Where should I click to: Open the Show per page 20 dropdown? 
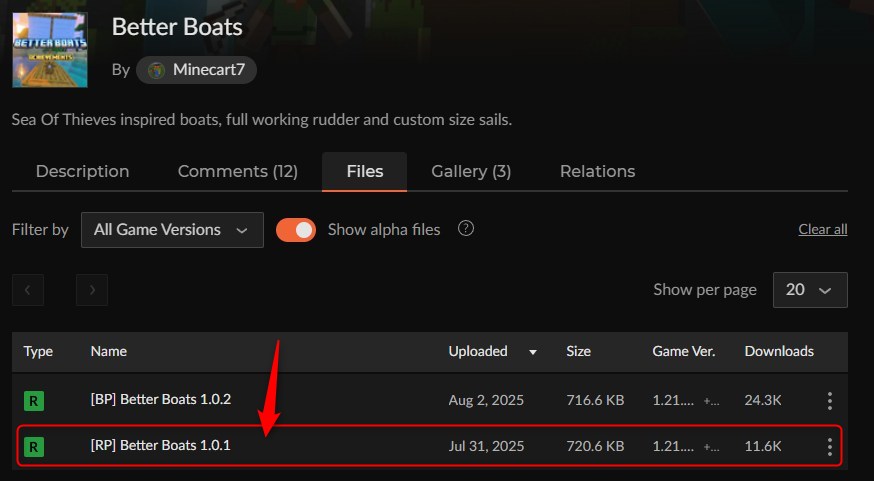810,290
